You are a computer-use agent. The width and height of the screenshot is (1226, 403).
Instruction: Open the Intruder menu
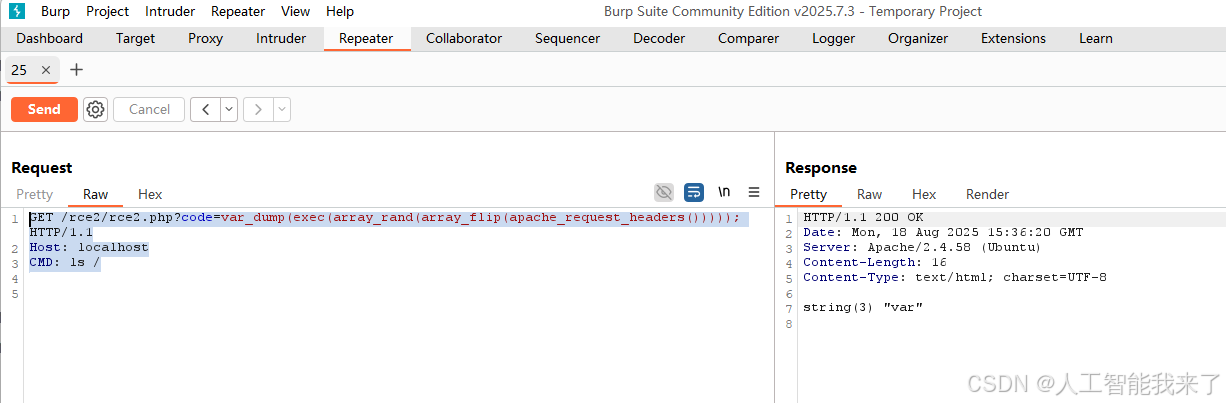point(170,12)
